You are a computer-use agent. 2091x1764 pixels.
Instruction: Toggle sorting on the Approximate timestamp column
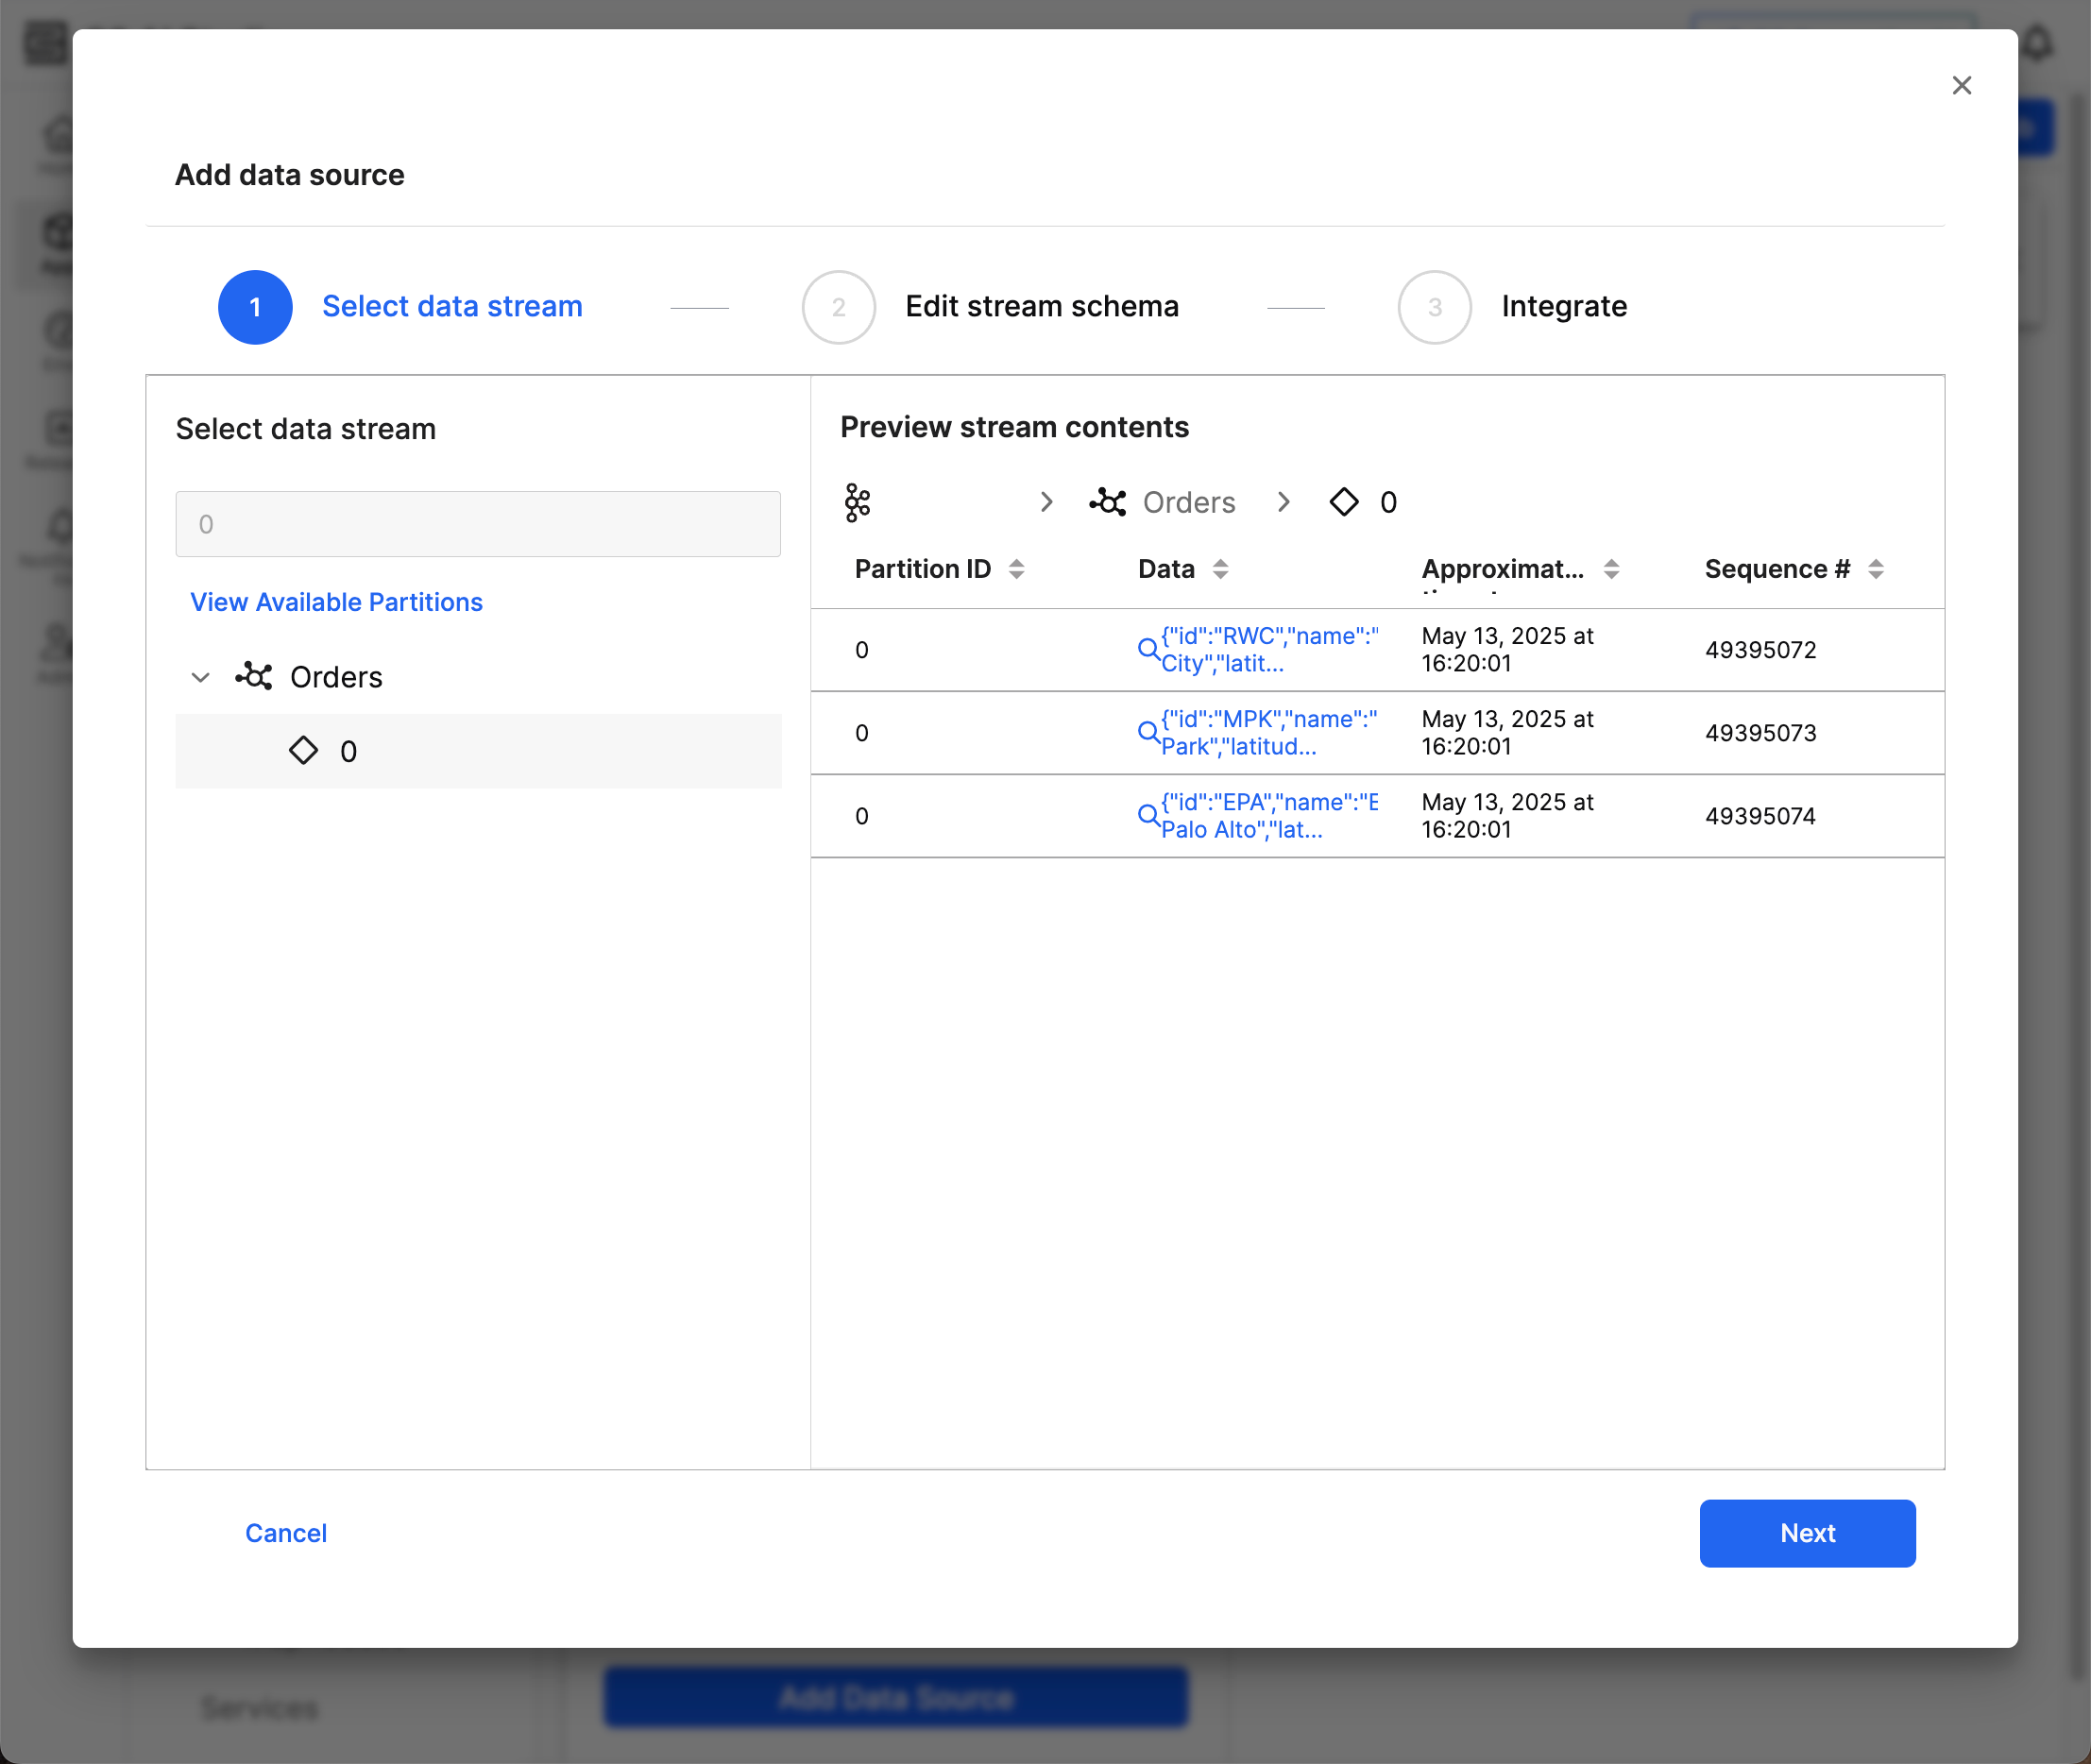coord(1612,568)
